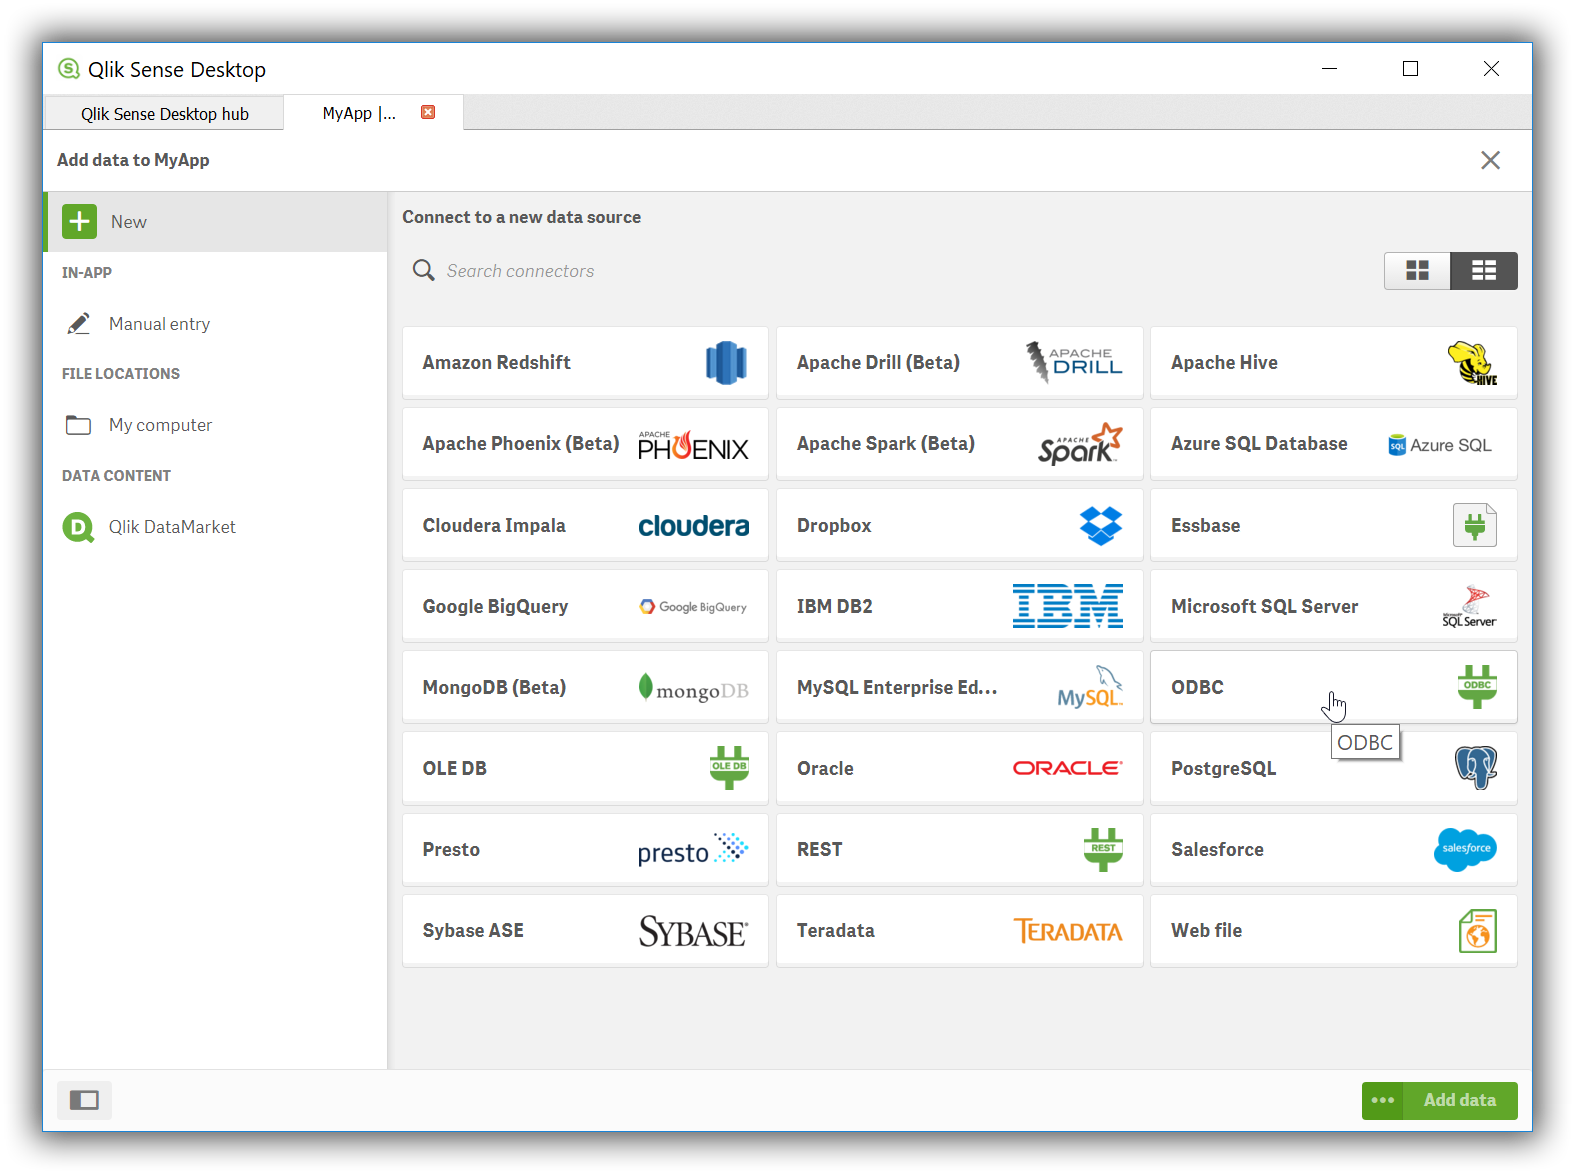Image resolution: width=1575 pixels, height=1174 pixels.
Task: Switch to Qlik Sense Desktop hub tab
Action: point(165,114)
